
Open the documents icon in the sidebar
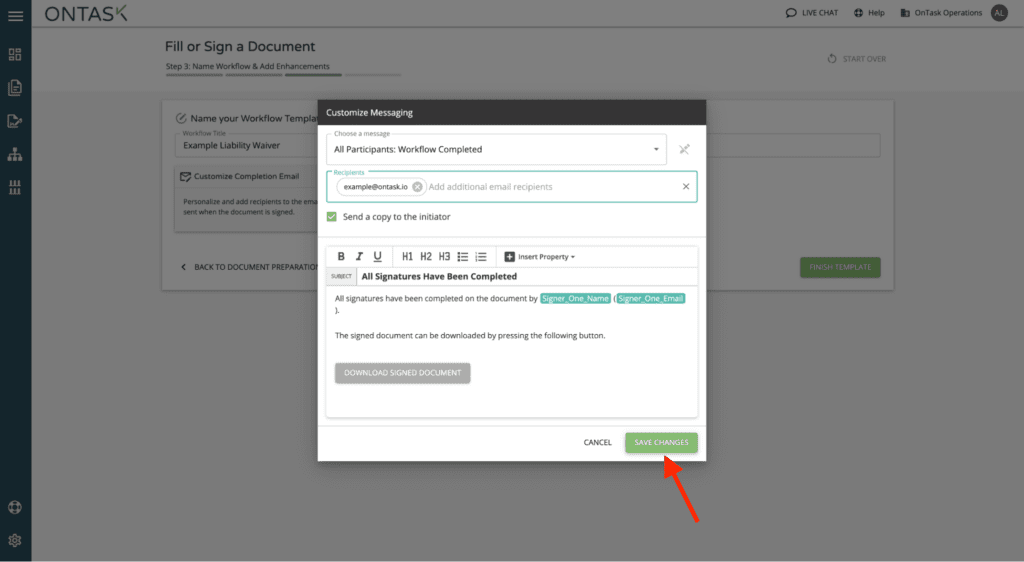(15, 87)
